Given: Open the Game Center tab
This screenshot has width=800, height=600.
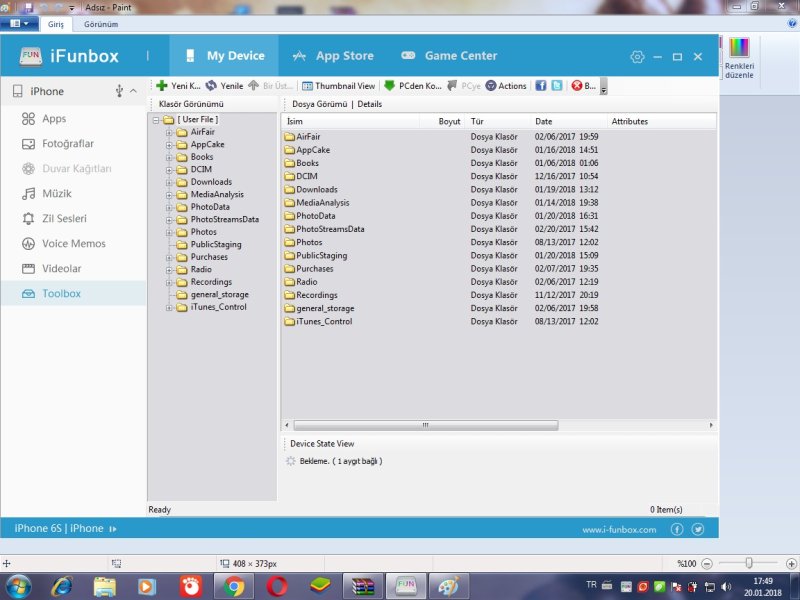Looking at the screenshot, I should [x=449, y=56].
